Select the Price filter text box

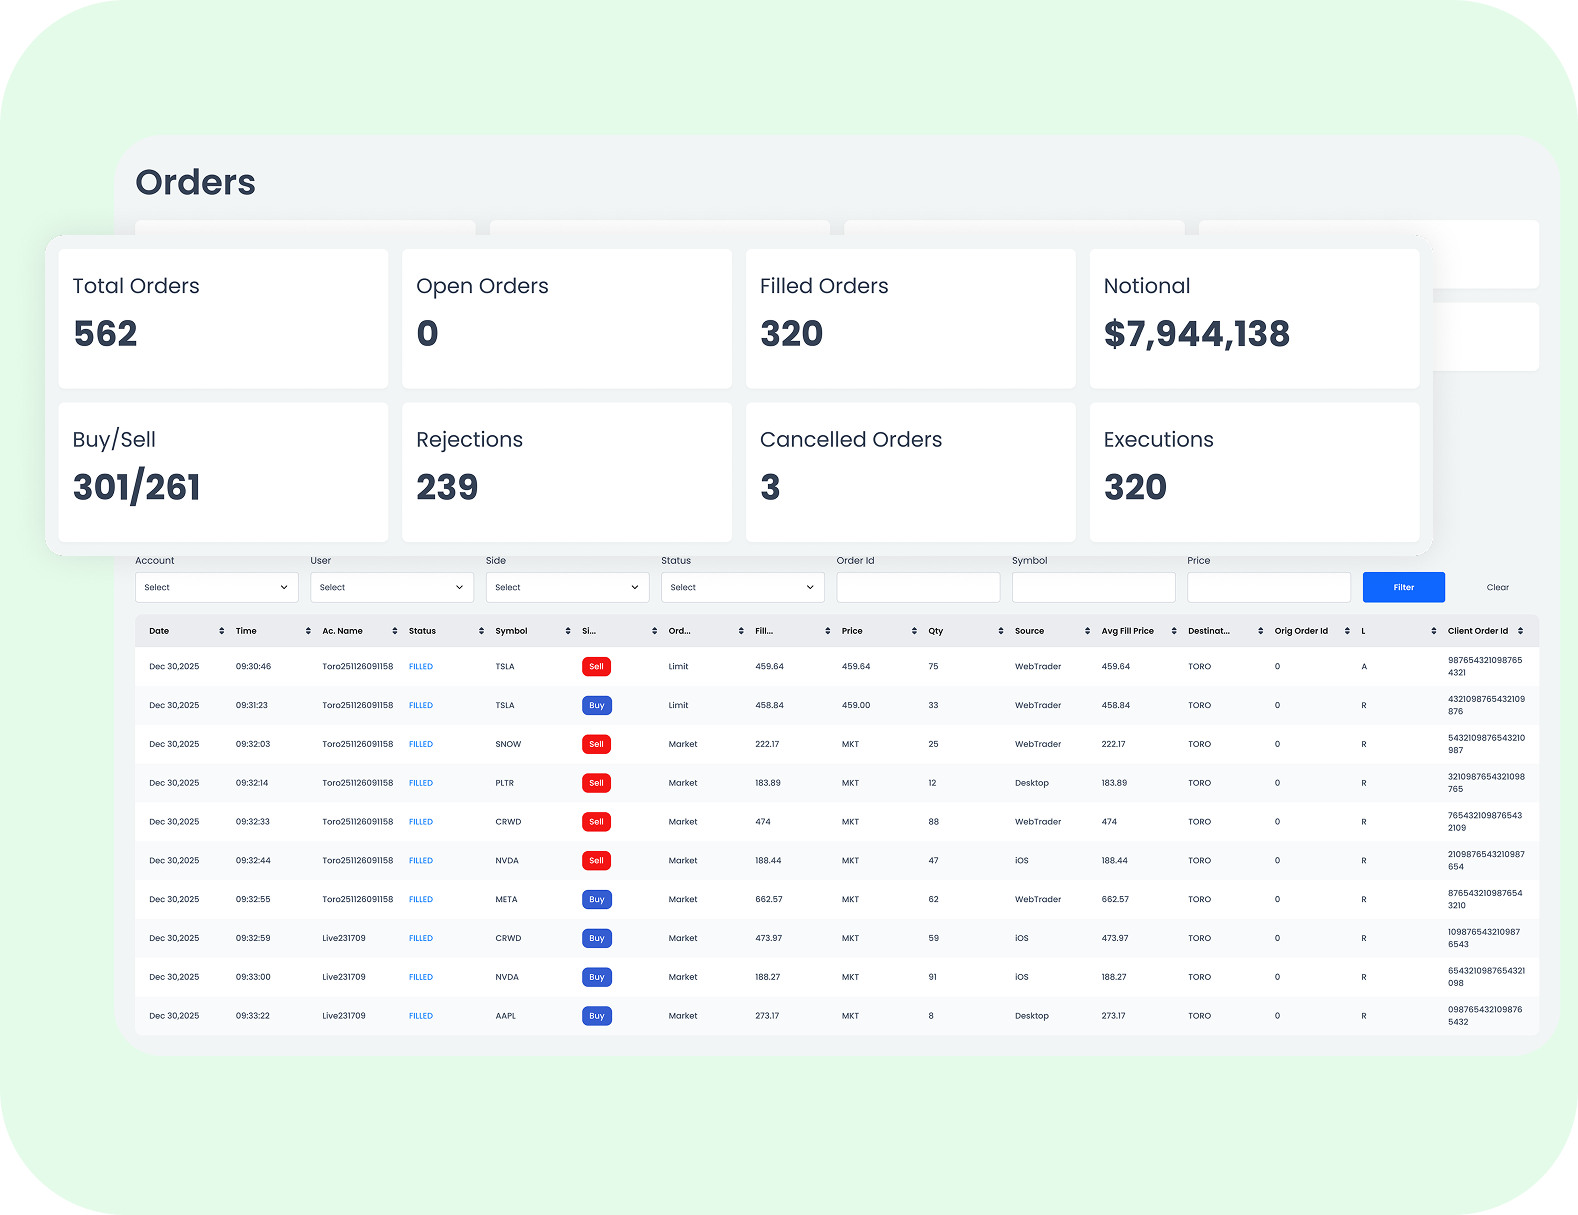1268,587
